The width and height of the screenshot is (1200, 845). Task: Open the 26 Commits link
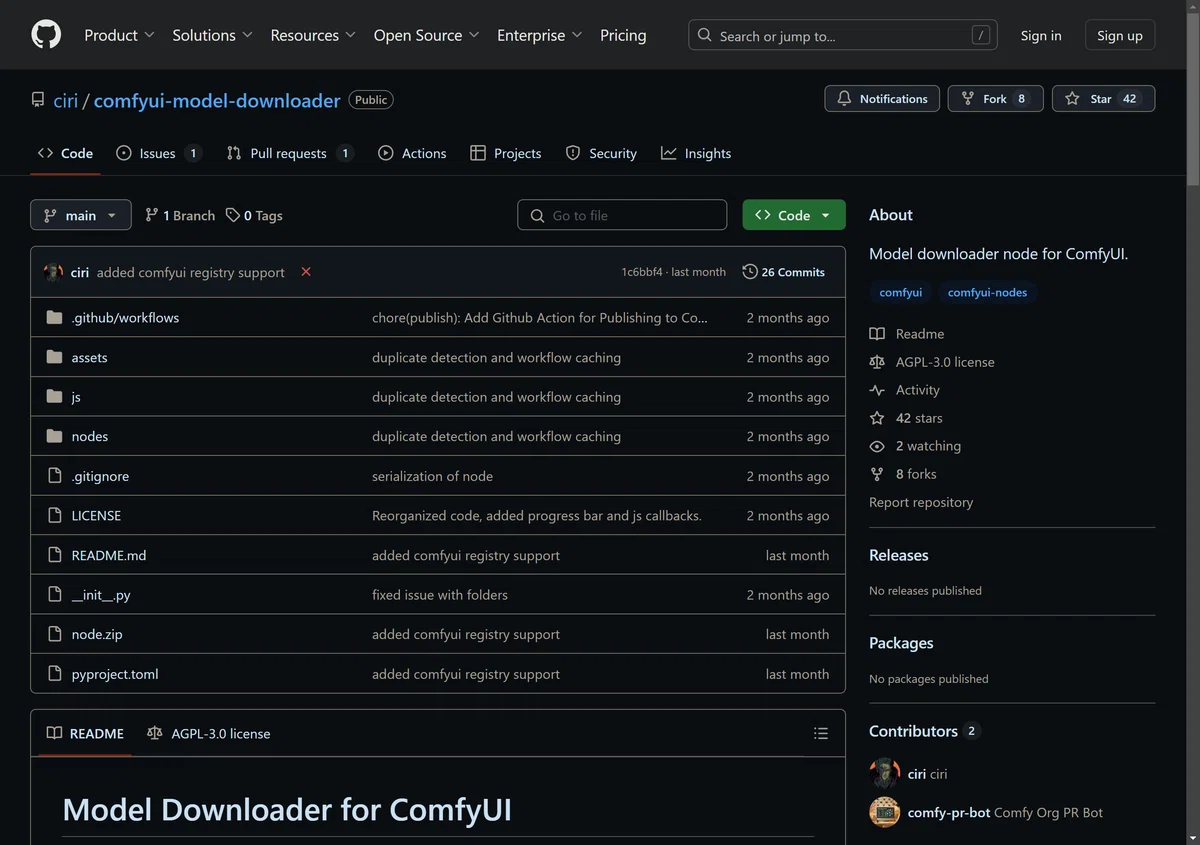[x=784, y=272]
